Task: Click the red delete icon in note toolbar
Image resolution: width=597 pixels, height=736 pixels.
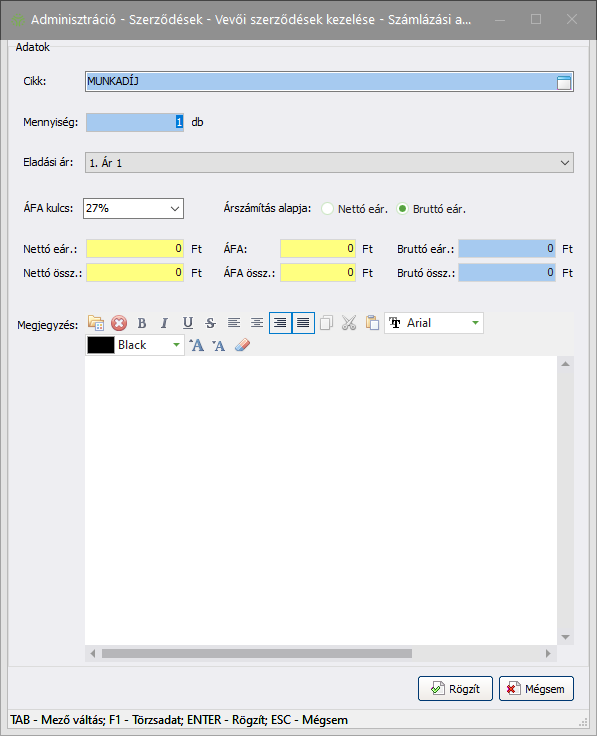Action: 119,323
